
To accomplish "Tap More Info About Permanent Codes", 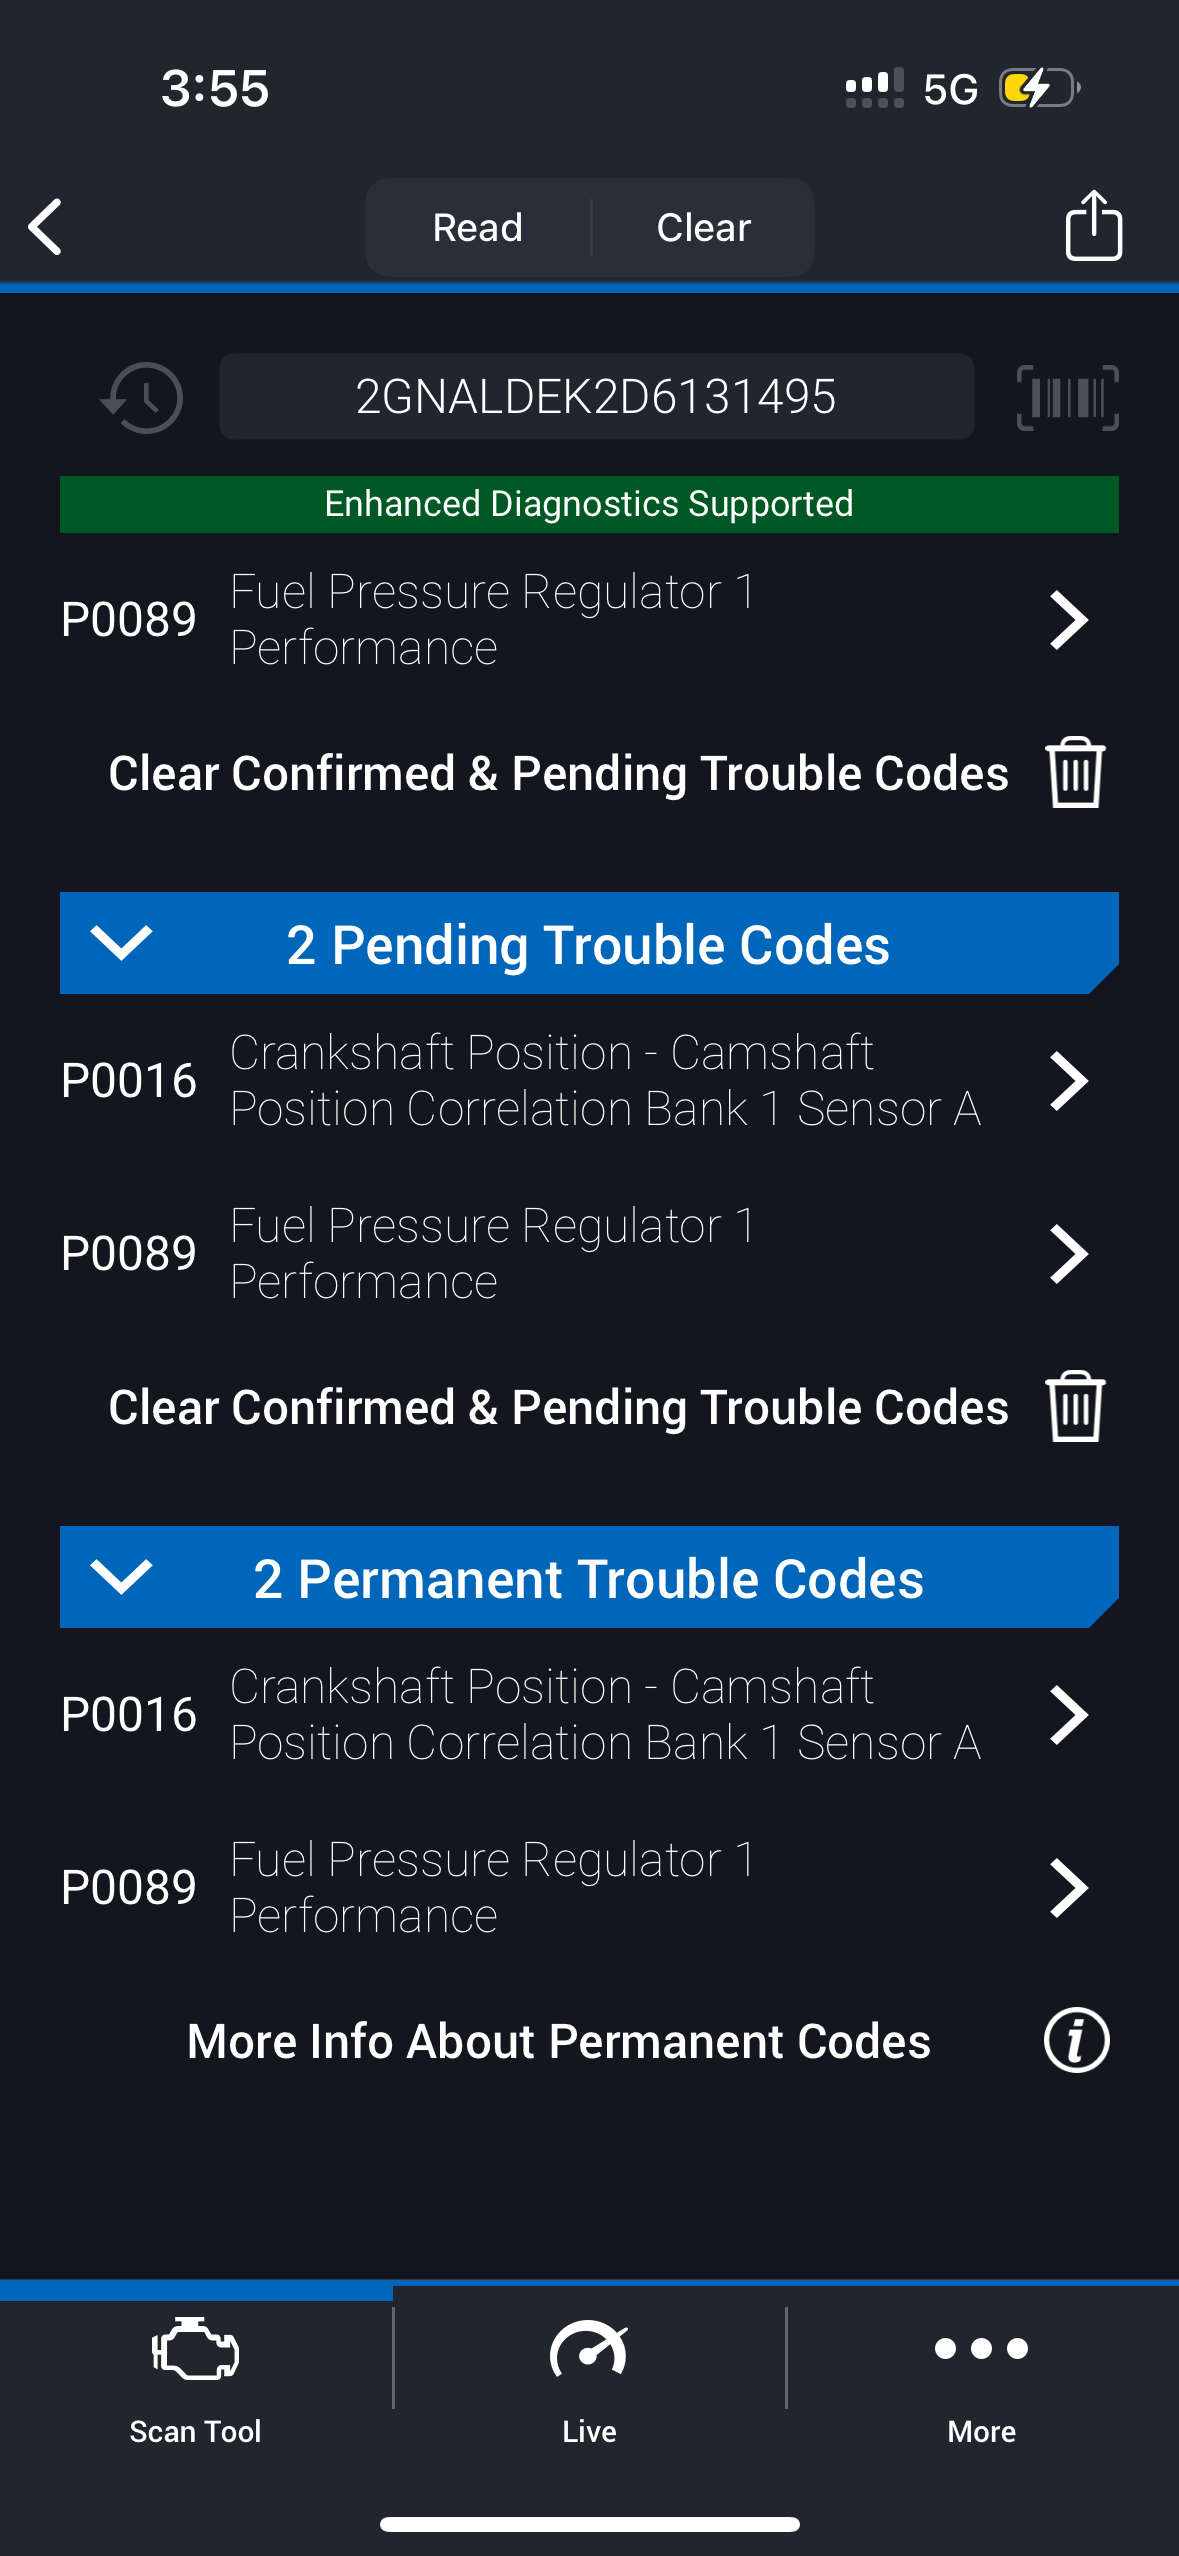I will (559, 2041).
